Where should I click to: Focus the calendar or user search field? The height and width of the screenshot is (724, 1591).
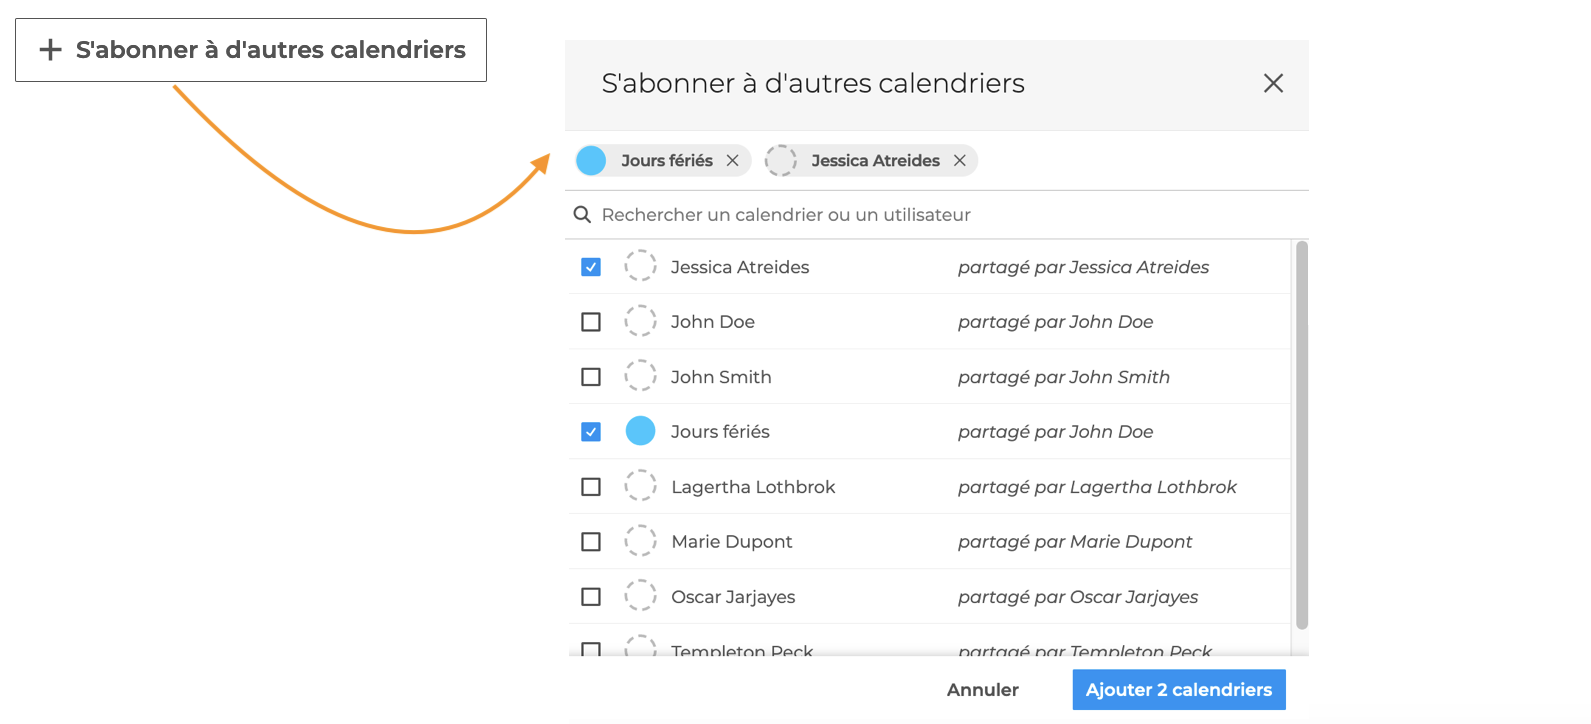[900, 215]
